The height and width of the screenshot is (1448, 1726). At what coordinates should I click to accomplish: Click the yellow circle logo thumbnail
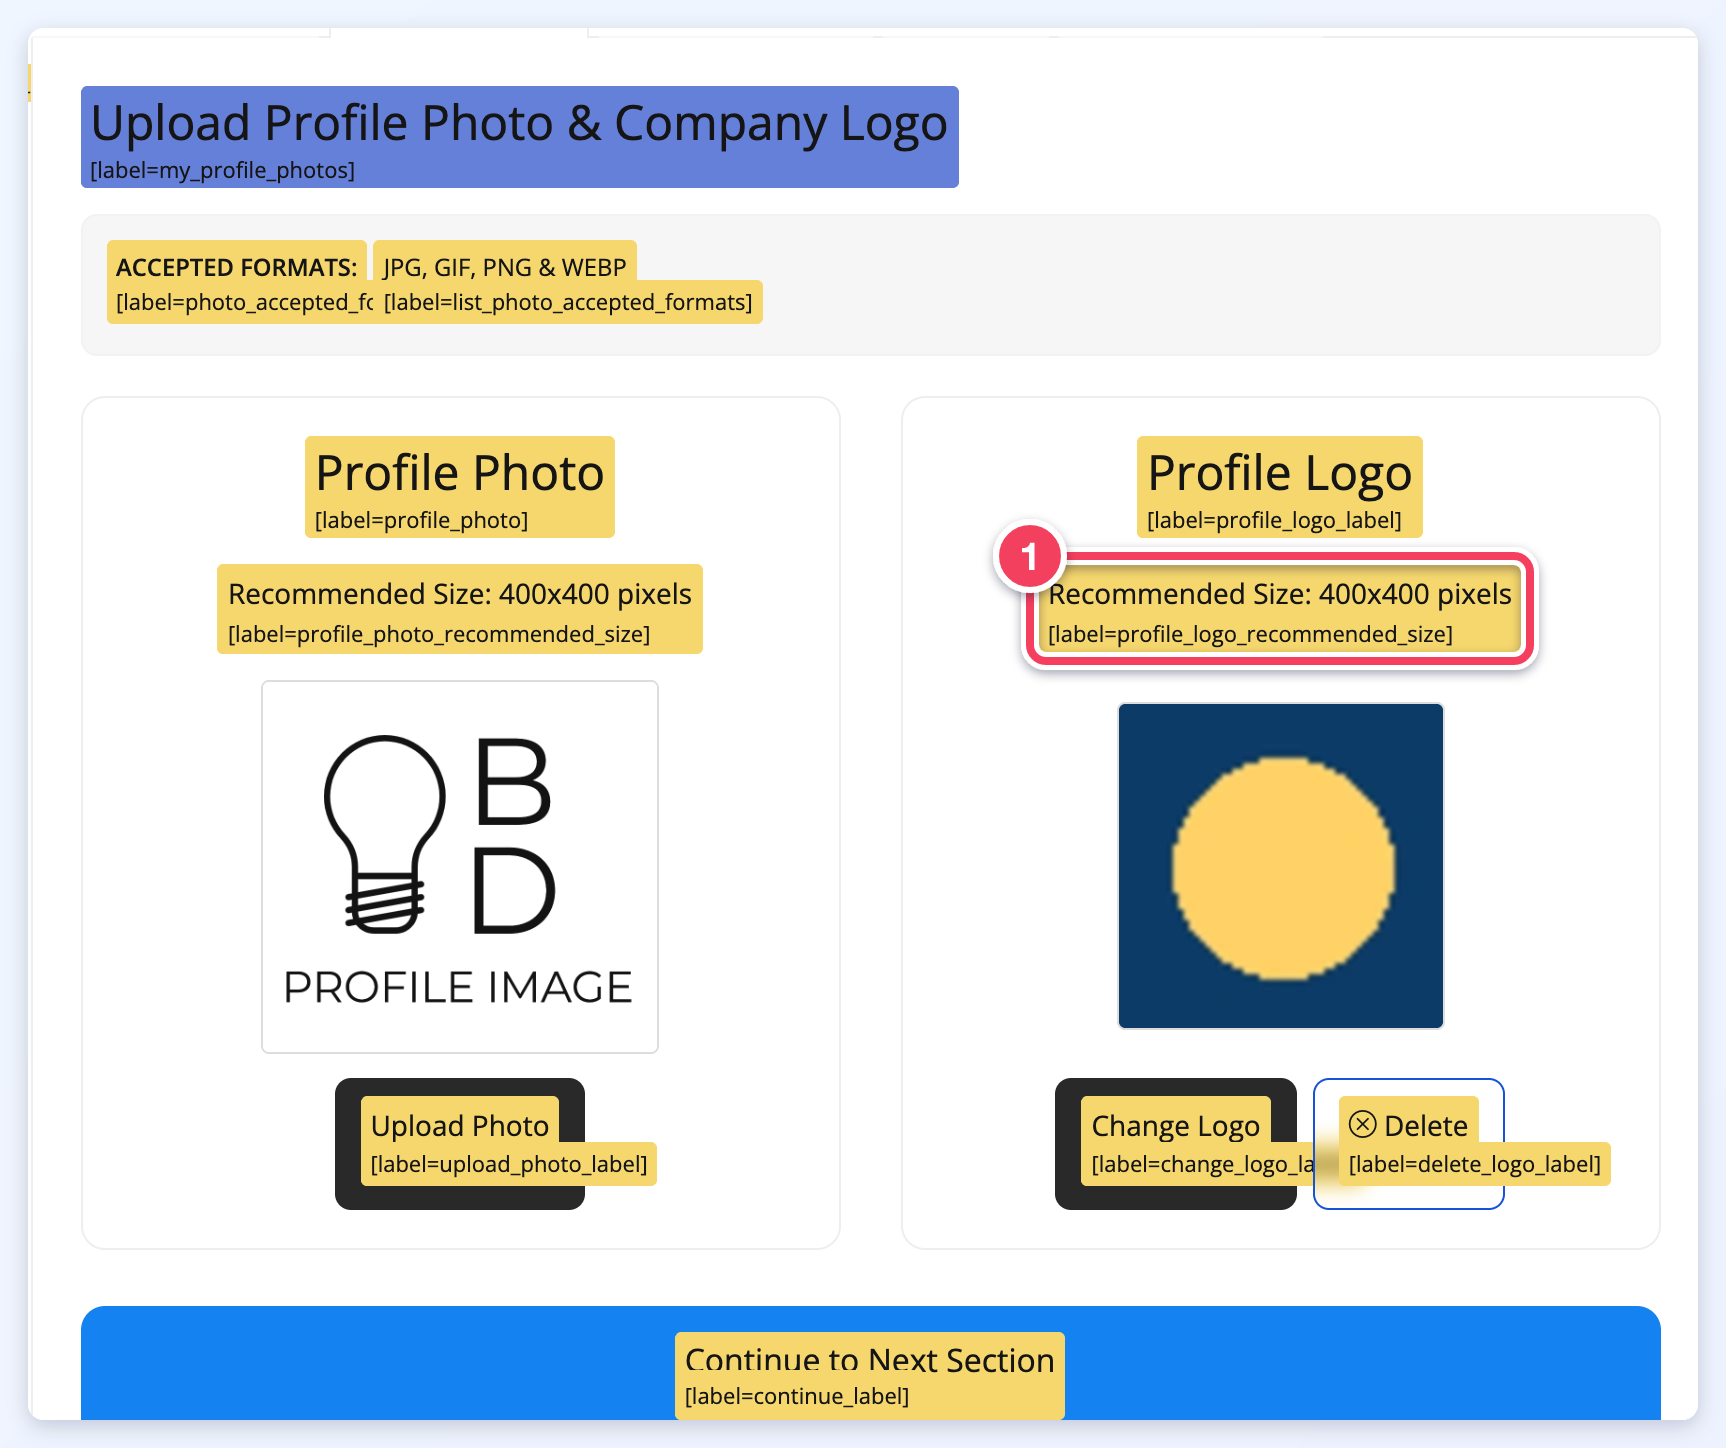pos(1280,866)
